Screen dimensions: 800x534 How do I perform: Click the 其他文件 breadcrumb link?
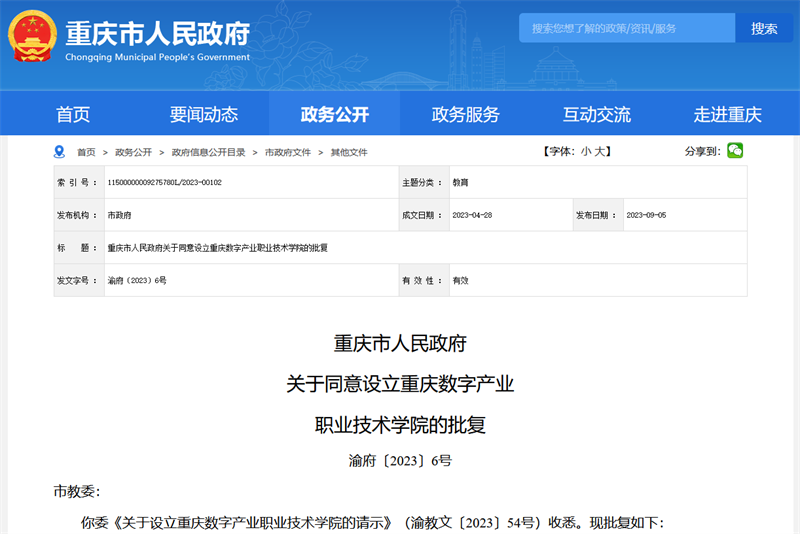(349, 152)
